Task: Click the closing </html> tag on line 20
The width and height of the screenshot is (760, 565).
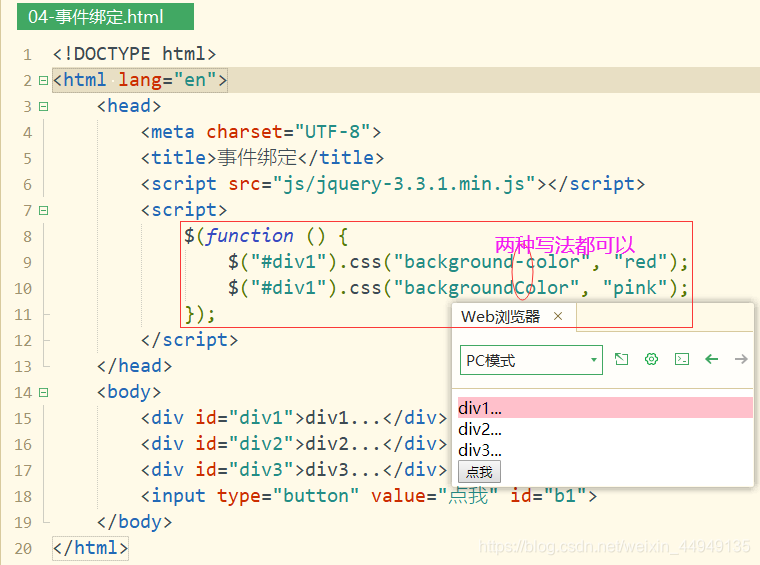Action: point(91,549)
